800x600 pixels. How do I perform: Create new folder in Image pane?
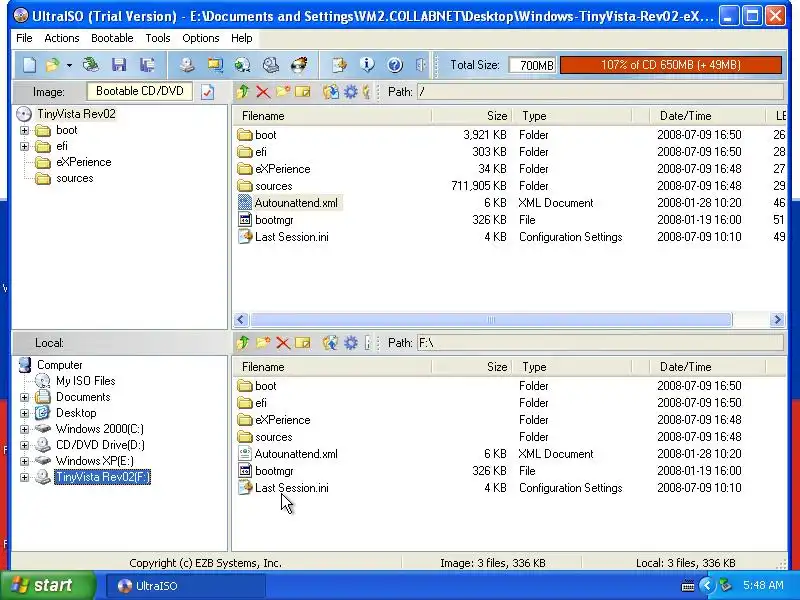point(283,92)
